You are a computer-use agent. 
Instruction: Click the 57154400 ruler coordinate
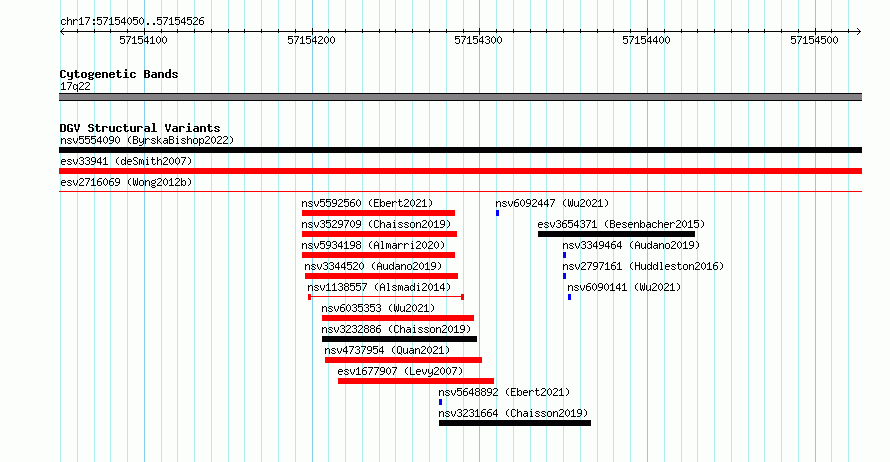pos(646,40)
